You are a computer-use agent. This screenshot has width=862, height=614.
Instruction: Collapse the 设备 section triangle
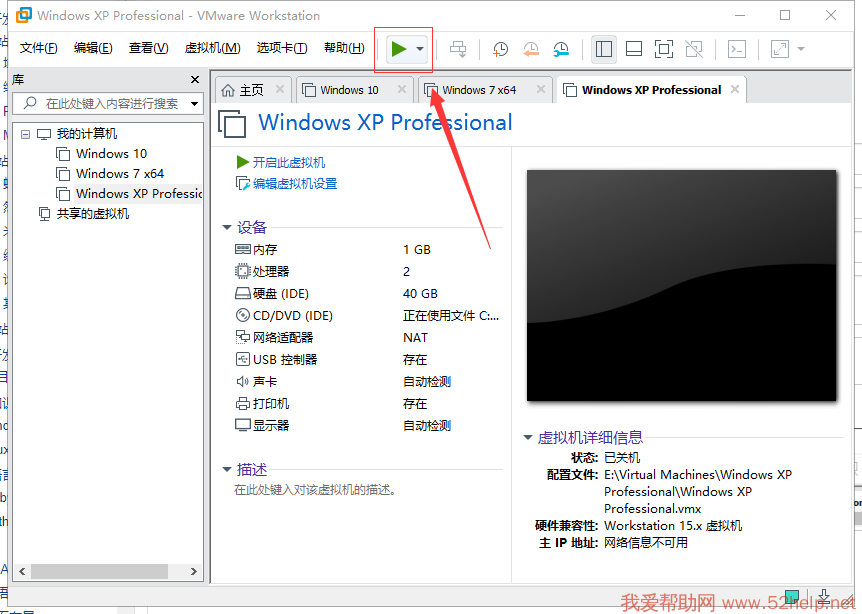pos(228,228)
